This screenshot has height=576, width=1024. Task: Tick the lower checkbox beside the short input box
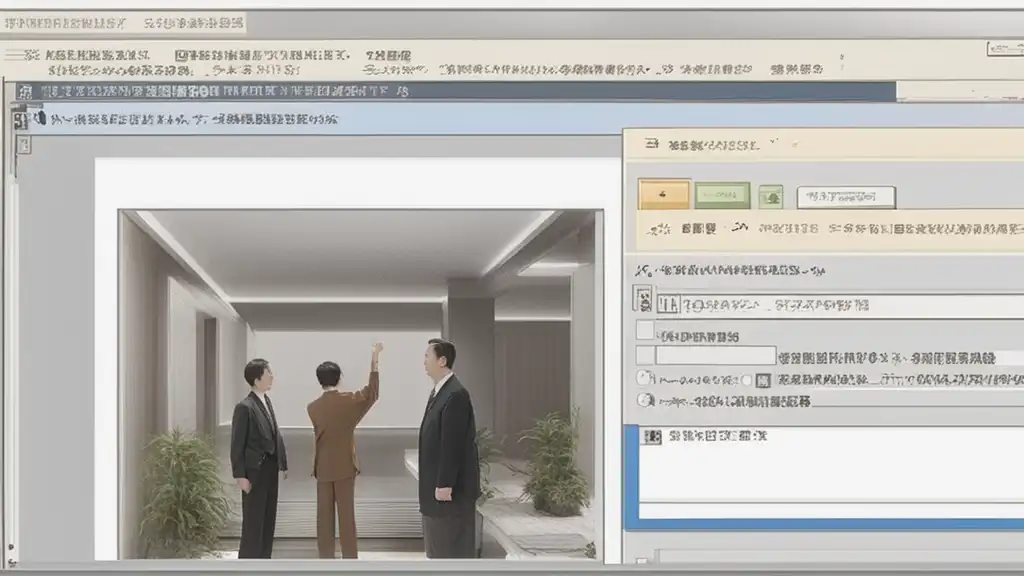645,355
